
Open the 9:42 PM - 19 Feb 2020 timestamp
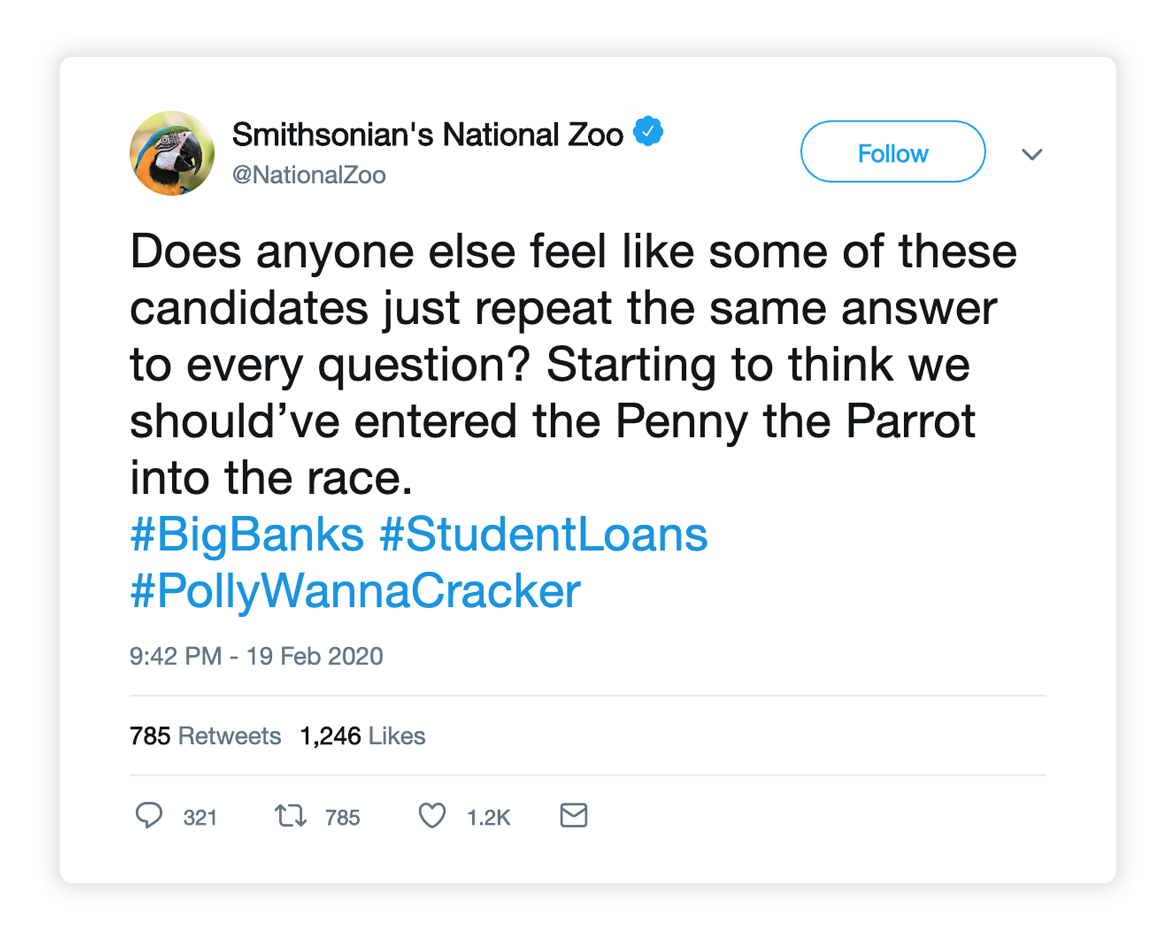click(x=256, y=656)
